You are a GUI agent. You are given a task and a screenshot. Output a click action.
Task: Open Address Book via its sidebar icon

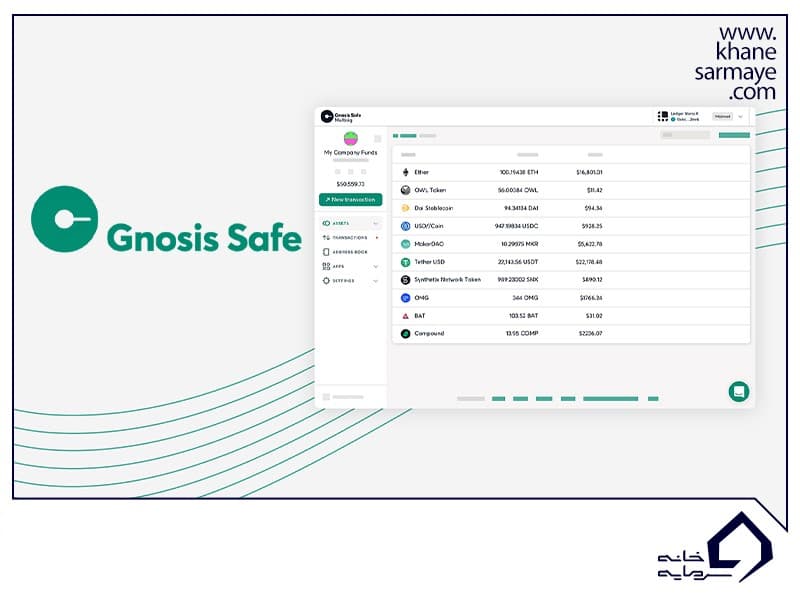pyautogui.click(x=326, y=252)
